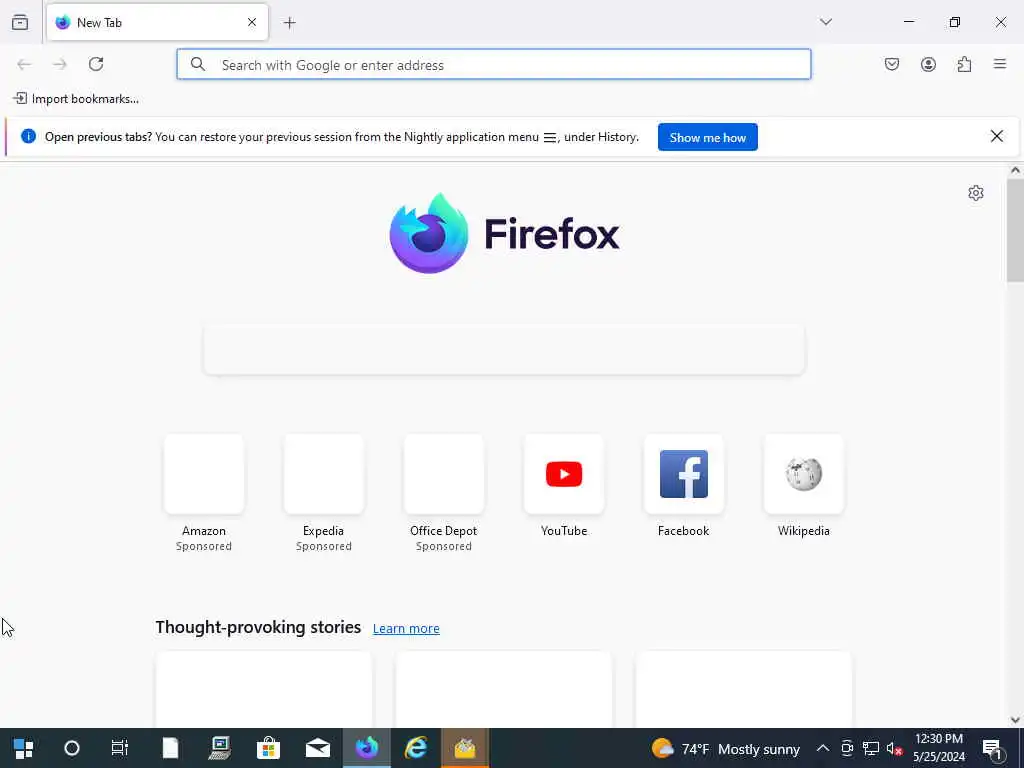
Task: Click the Learn more link
Action: pyautogui.click(x=406, y=628)
